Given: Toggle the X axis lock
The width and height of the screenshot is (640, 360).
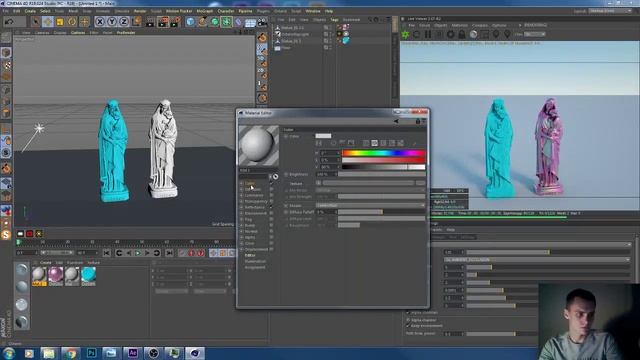Looking at the screenshot, I should tap(100, 21).
